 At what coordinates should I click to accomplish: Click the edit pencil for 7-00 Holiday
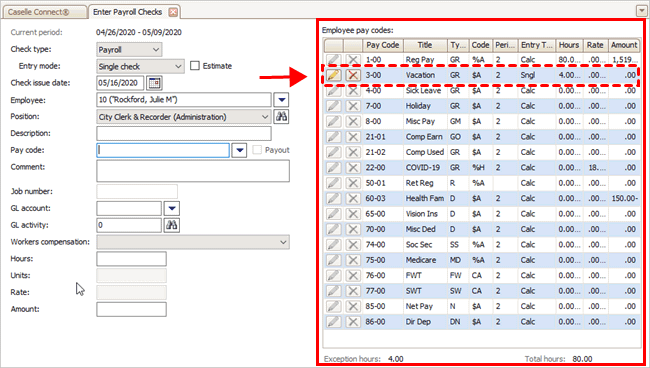point(334,106)
